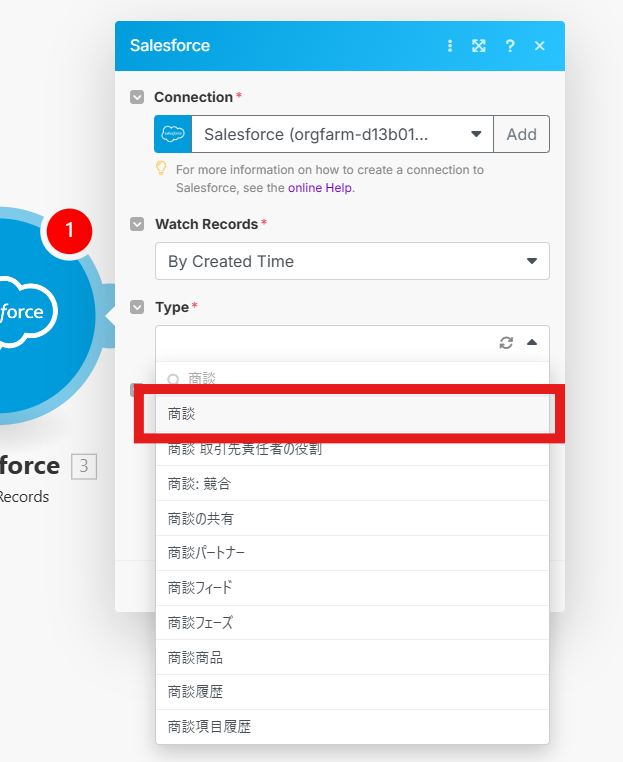
Task: Select 商談 取引先責任者の役割 option
Action: tap(352, 449)
